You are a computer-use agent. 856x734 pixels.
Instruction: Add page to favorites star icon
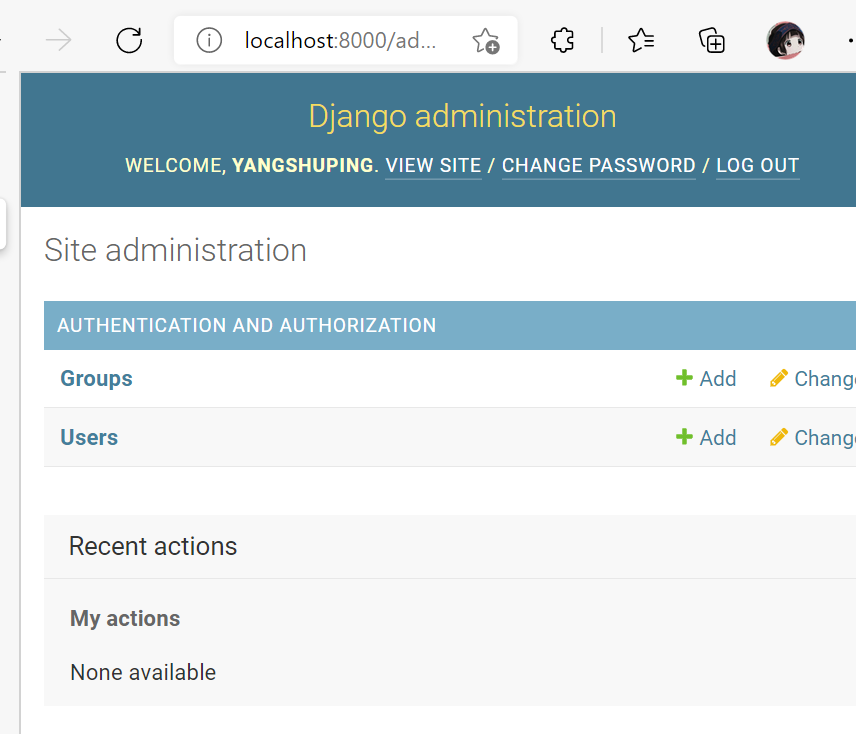(485, 41)
